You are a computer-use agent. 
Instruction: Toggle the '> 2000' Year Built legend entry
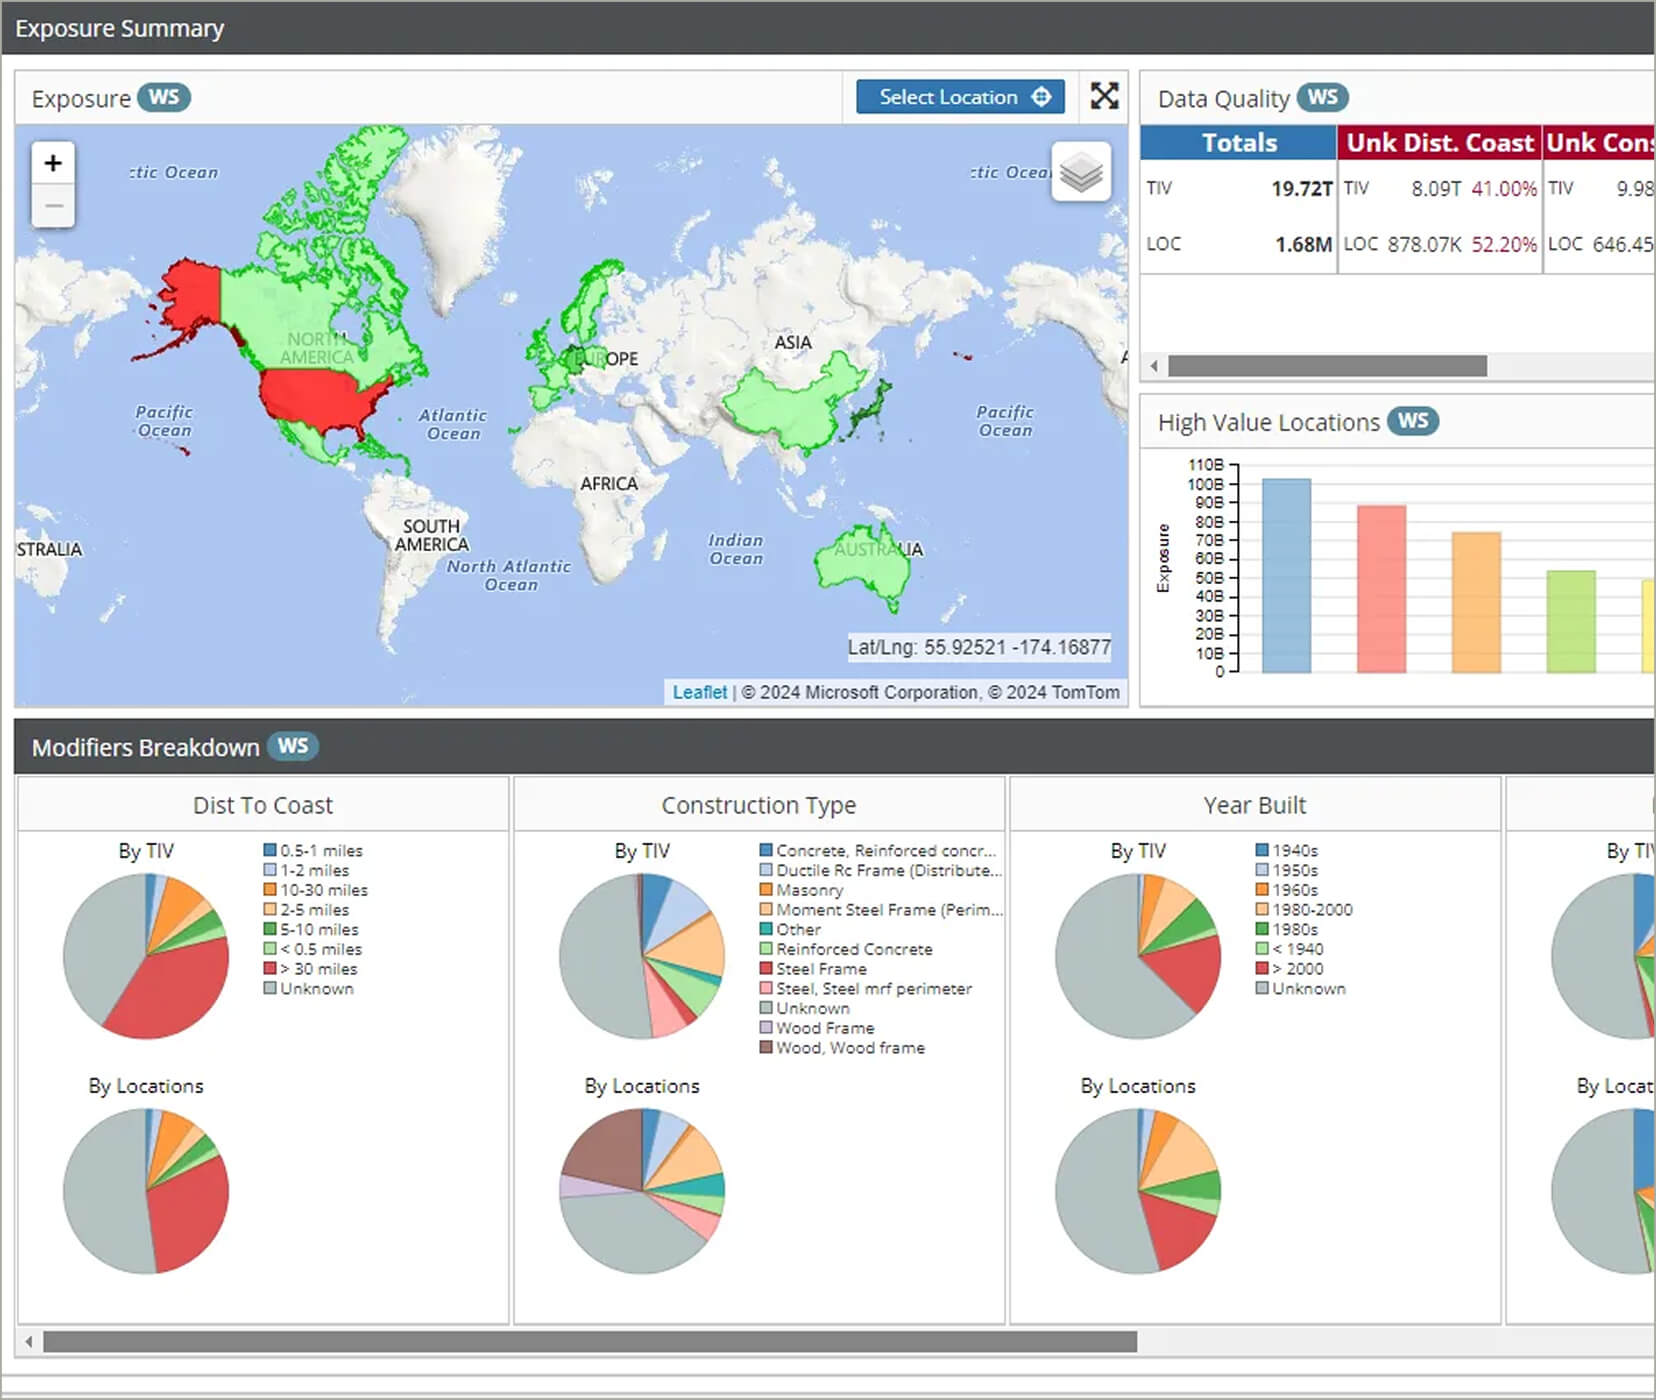click(1303, 969)
